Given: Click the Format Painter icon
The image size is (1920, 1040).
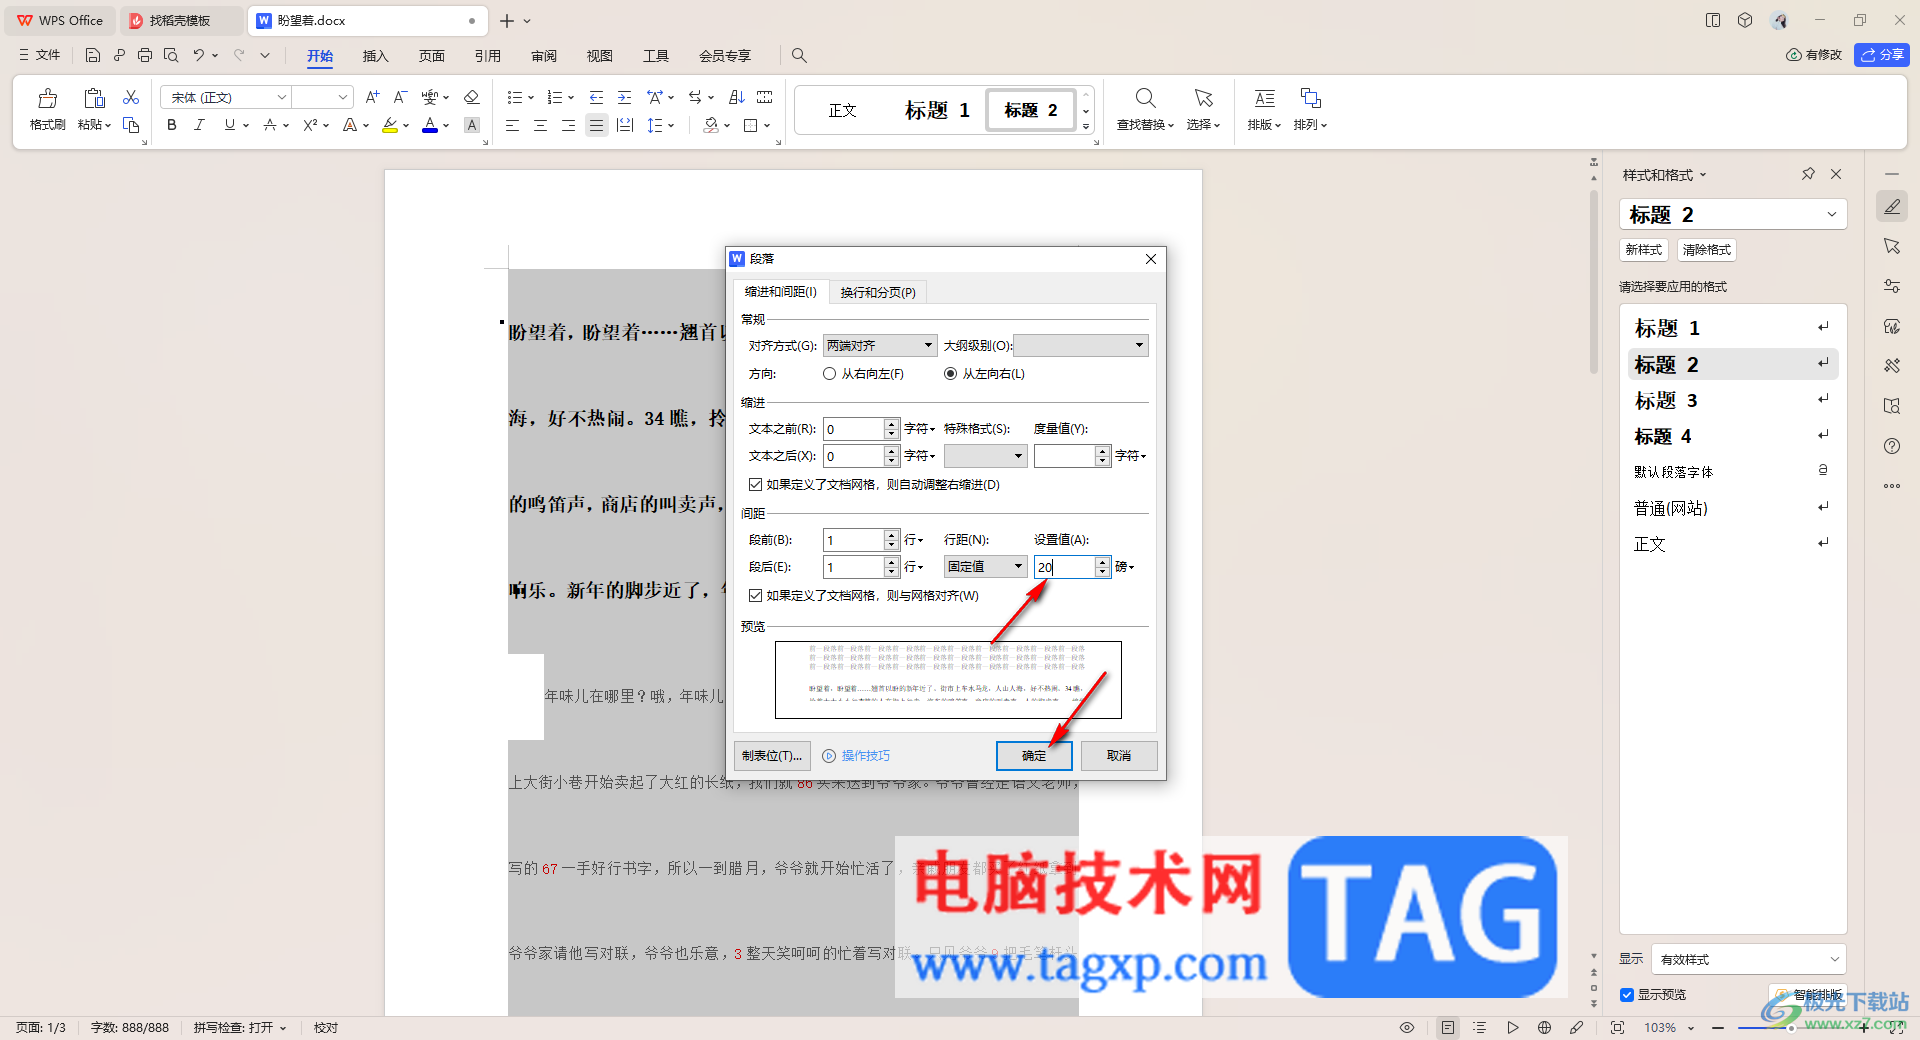Looking at the screenshot, I should pos(47,98).
